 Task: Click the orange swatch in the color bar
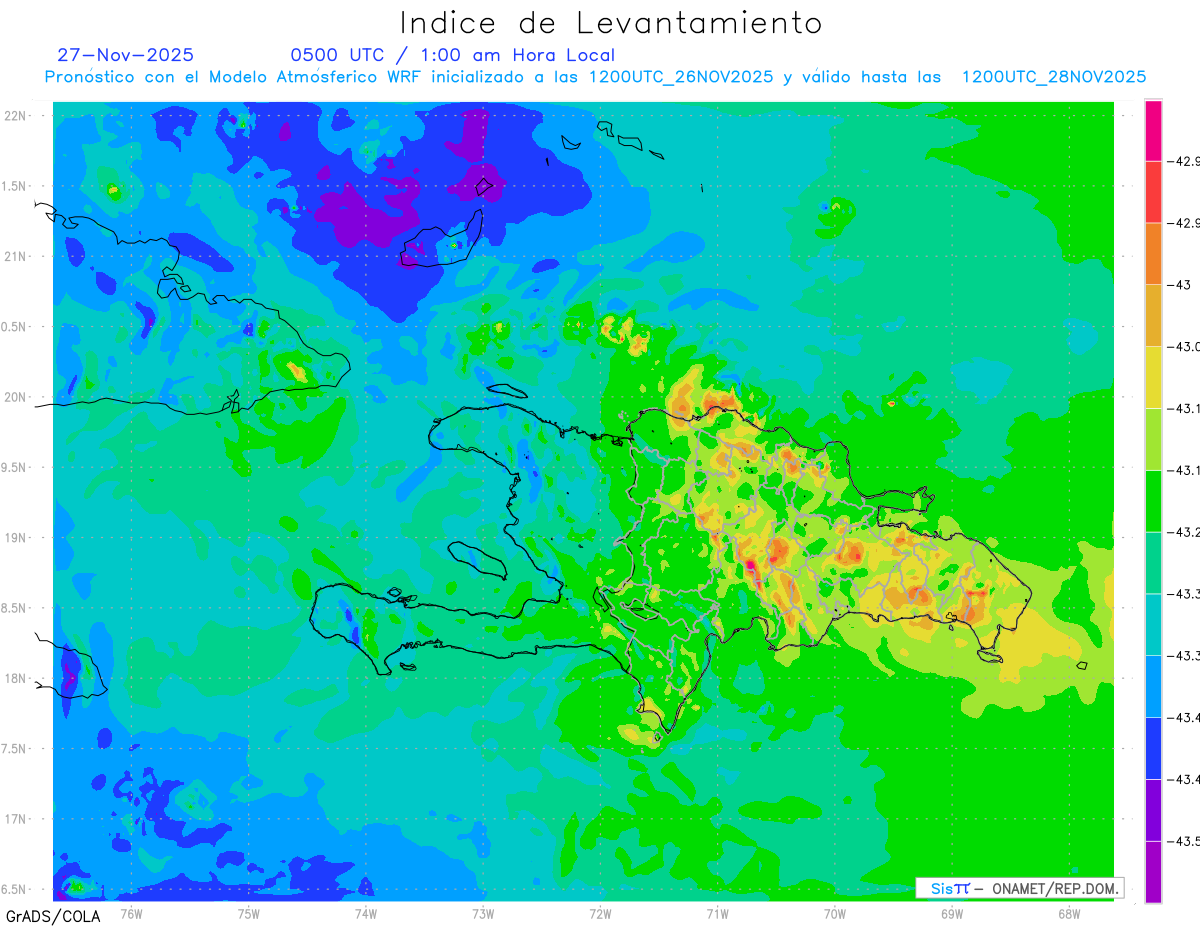(1153, 254)
